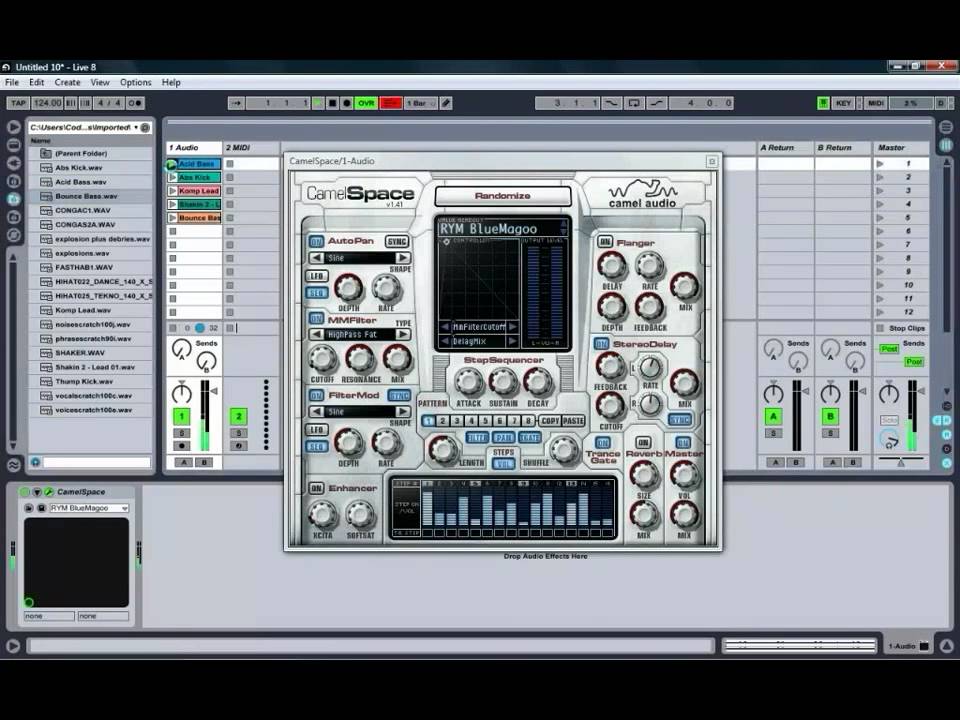960x720 pixels.
Task: Toggle the AutoPan SYNC button
Action: [x=397, y=241]
